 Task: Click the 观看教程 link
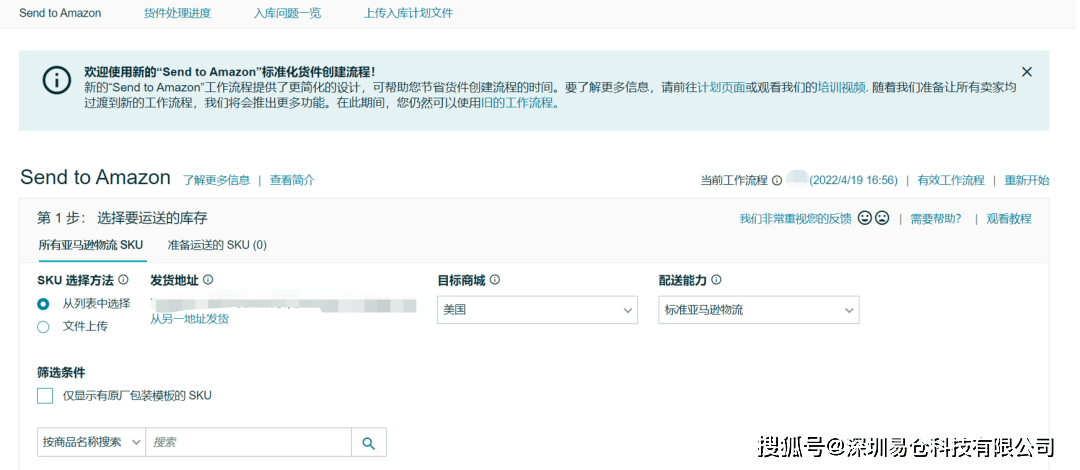click(1009, 218)
